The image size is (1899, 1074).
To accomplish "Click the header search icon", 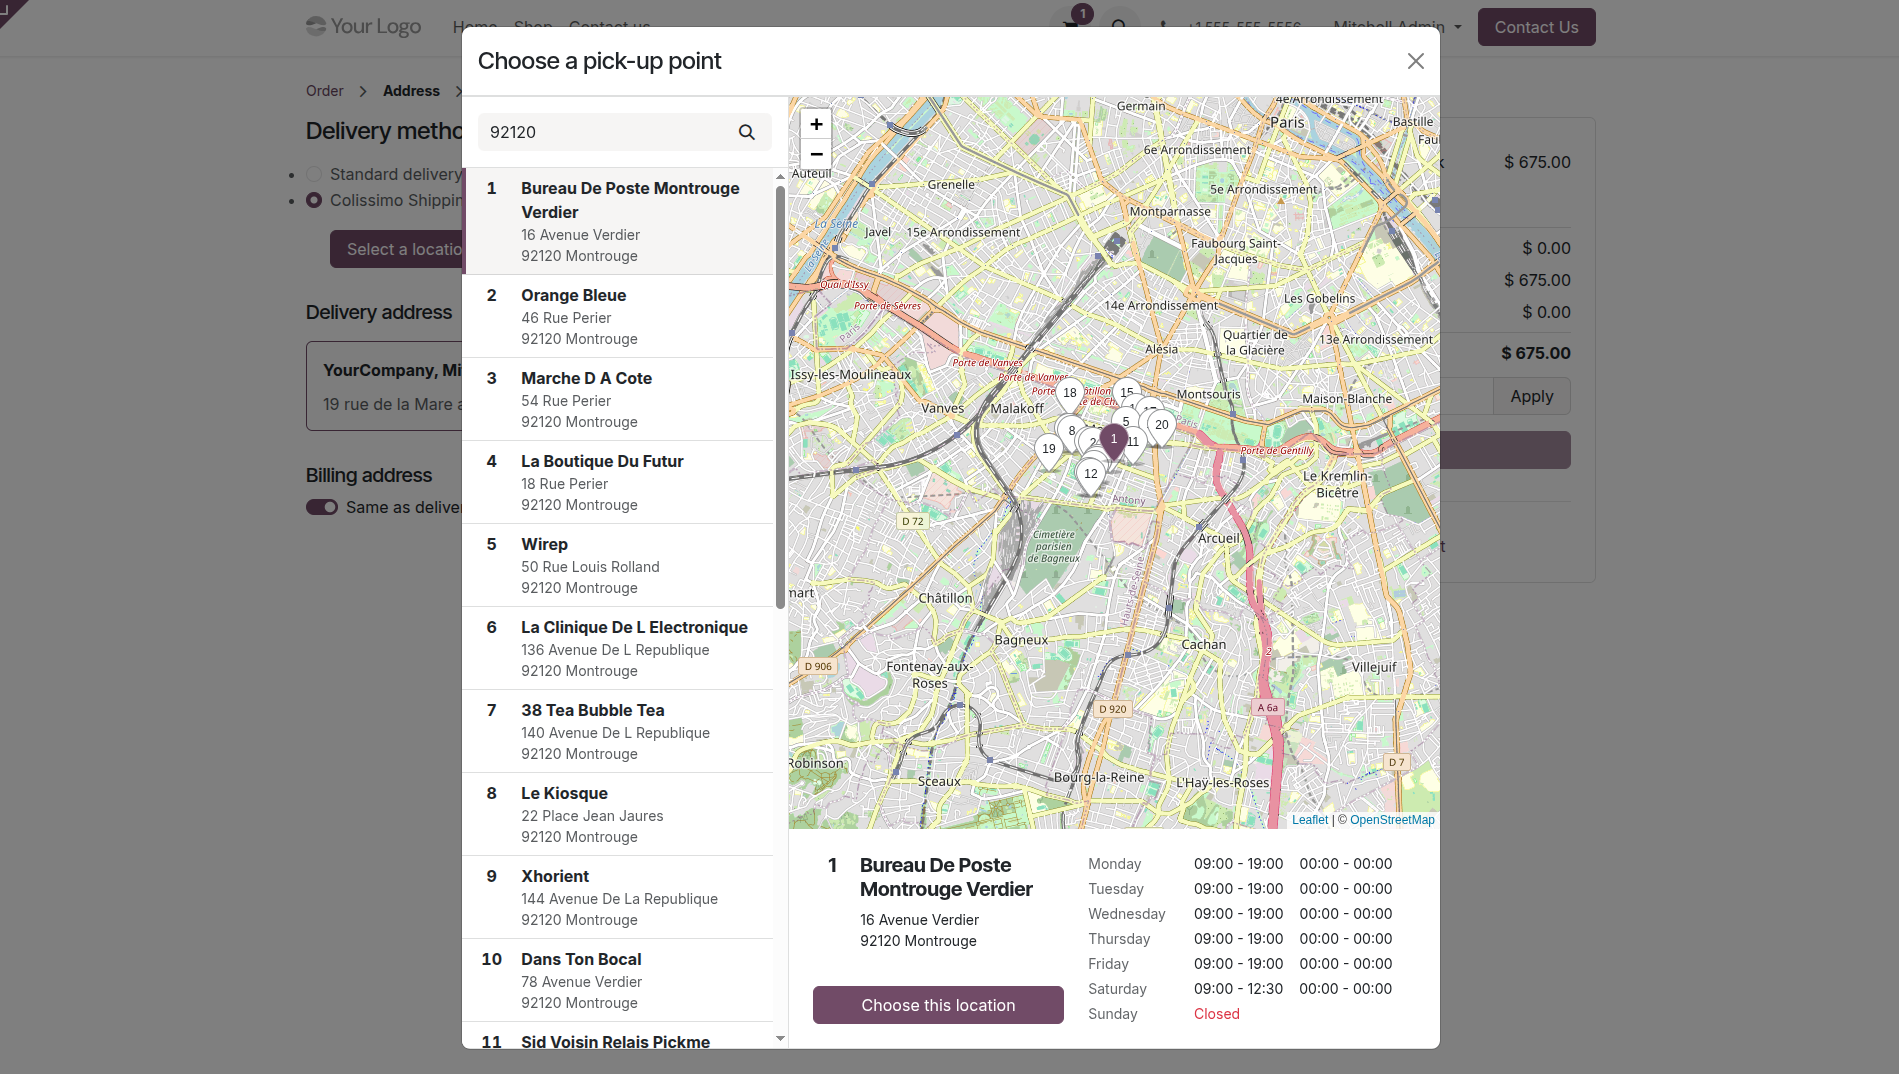I will pos(1119,27).
